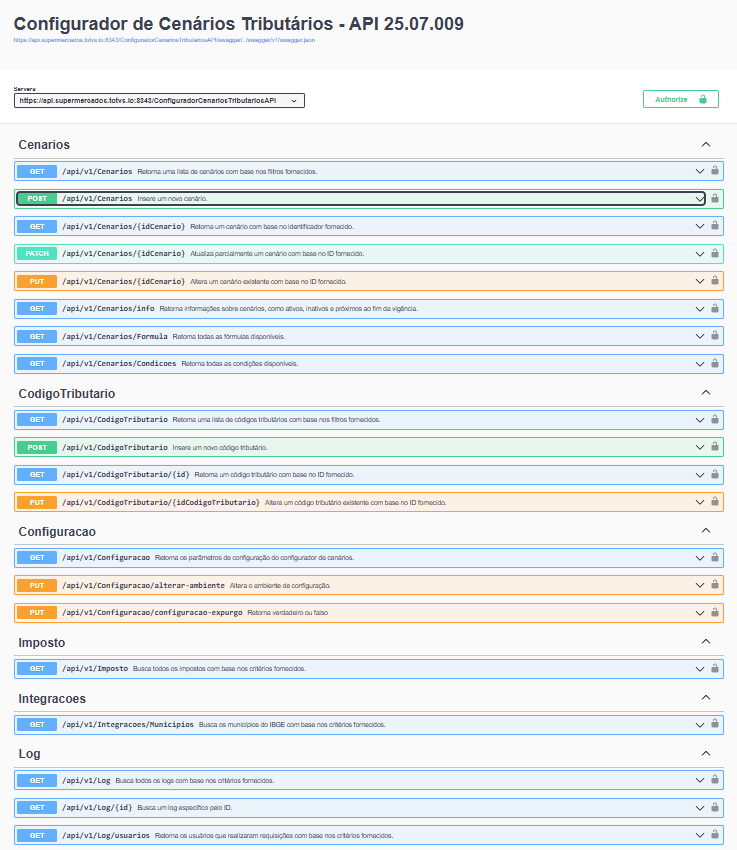The image size is (737, 850).
Task: Click lock icon on GET /api/v1/Cenarios row
Action: click(x=715, y=171)
